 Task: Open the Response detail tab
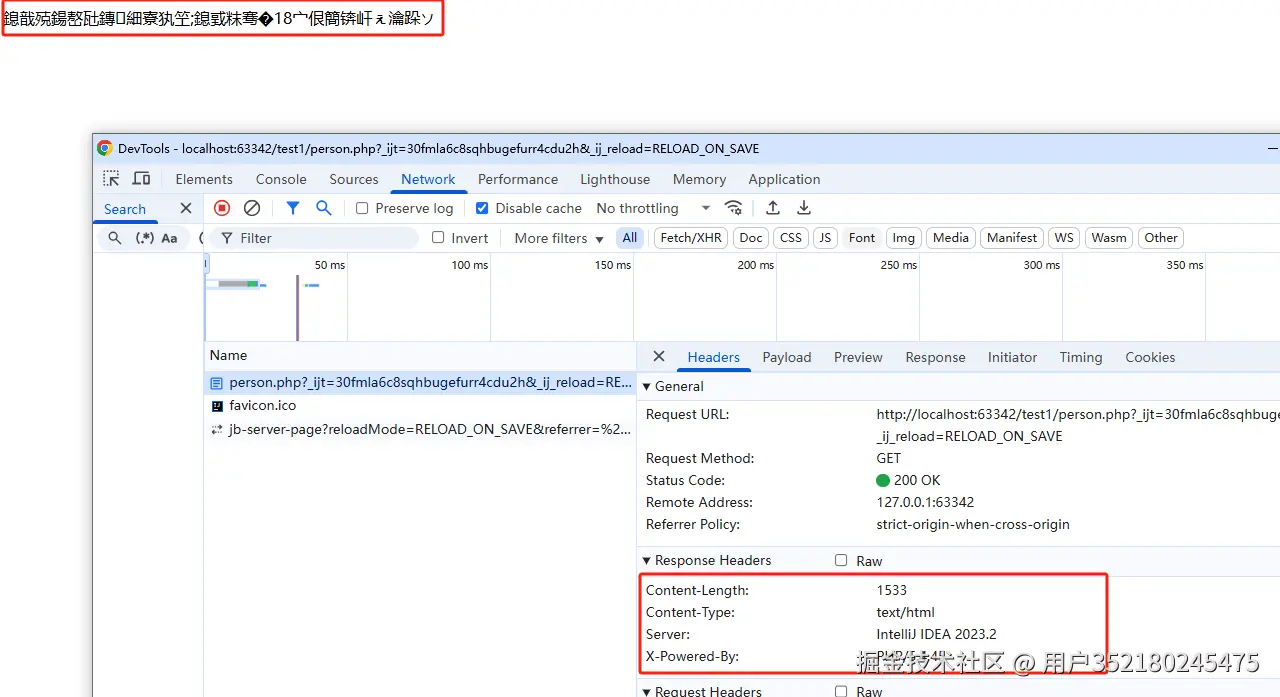pyautogui.click(x=935, y=357)
